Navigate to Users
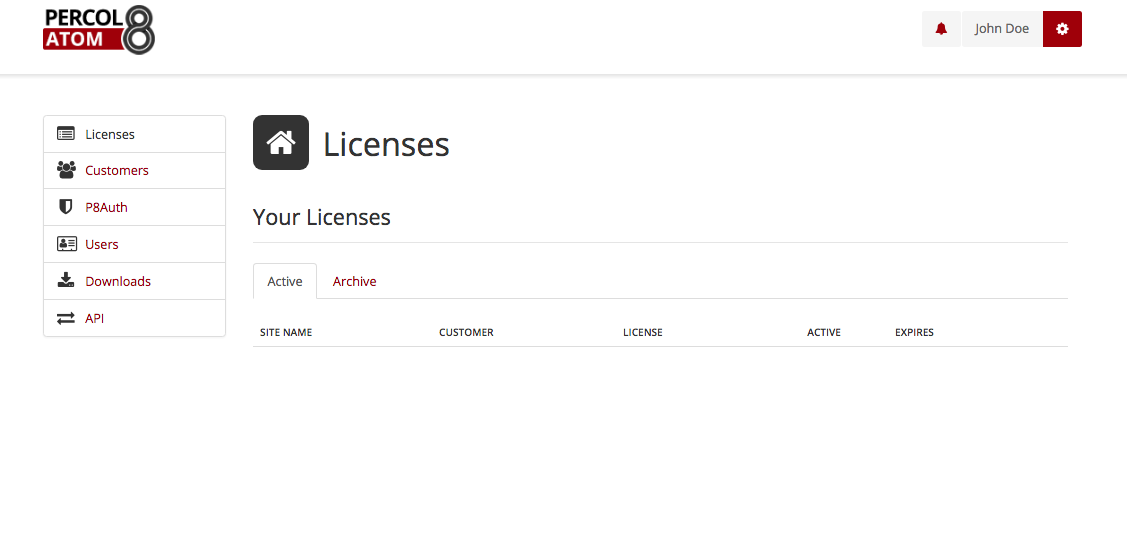Screen dimensions: 1127x537 coord(134,244)
